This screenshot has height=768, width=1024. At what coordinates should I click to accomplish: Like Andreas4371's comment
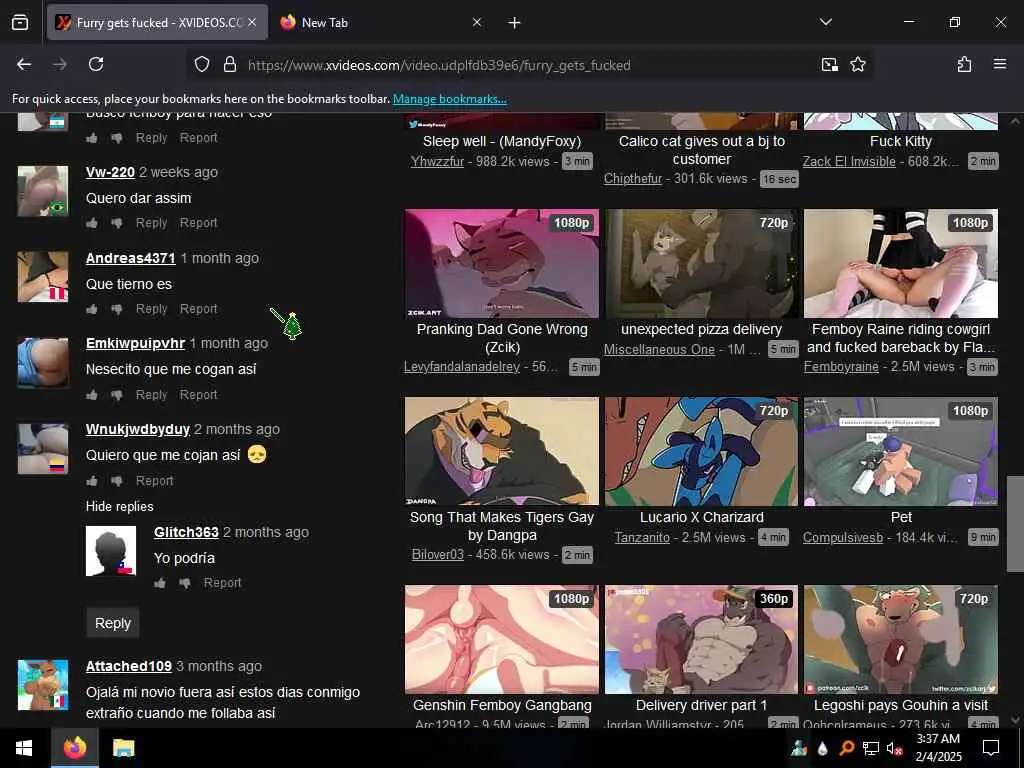coord(92,309)
